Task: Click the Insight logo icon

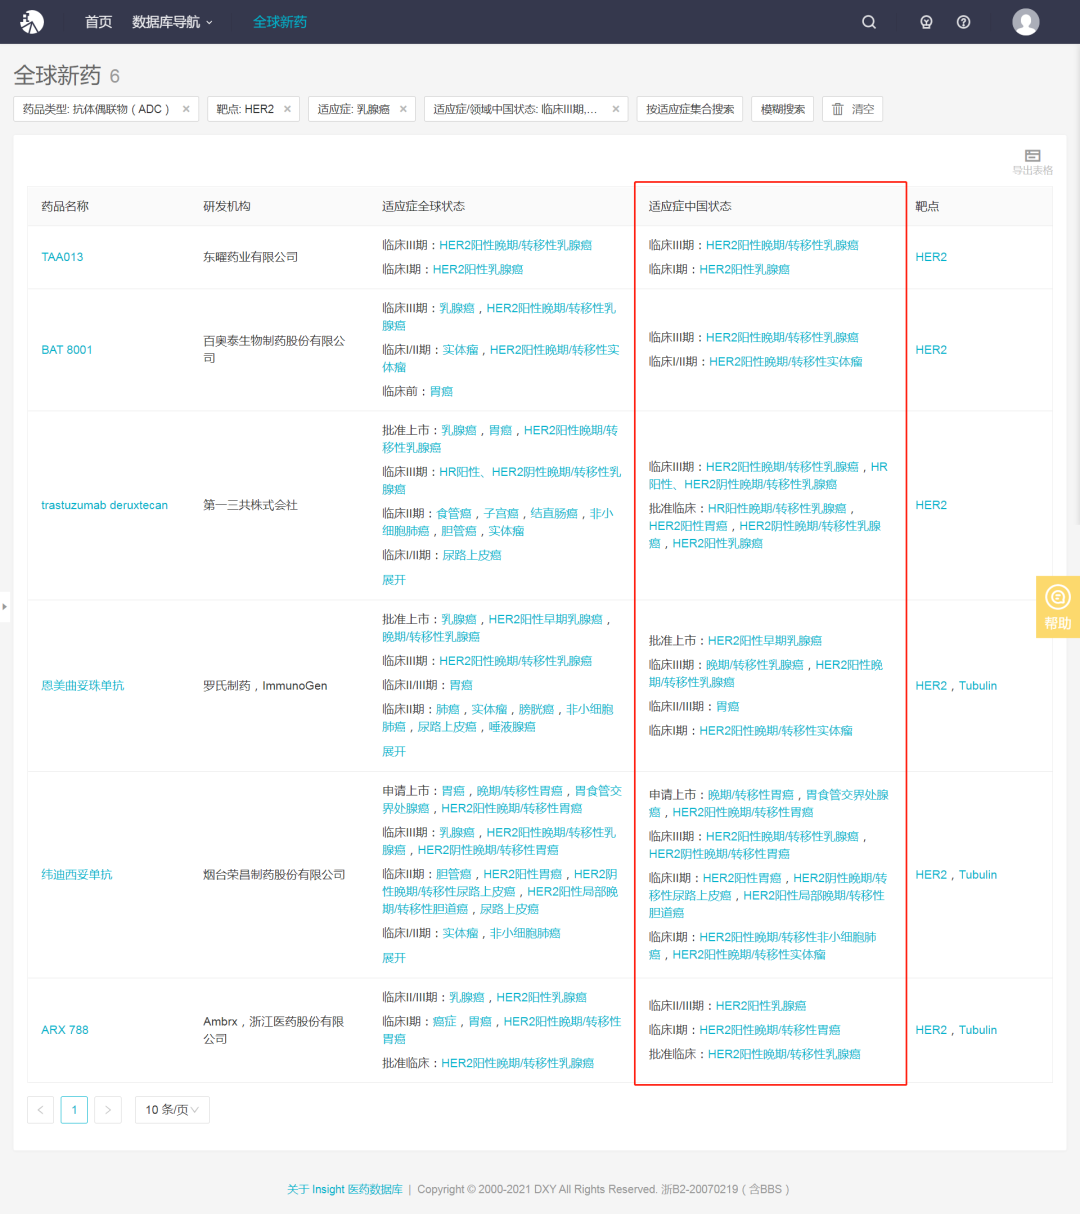Action: (32, 21)
